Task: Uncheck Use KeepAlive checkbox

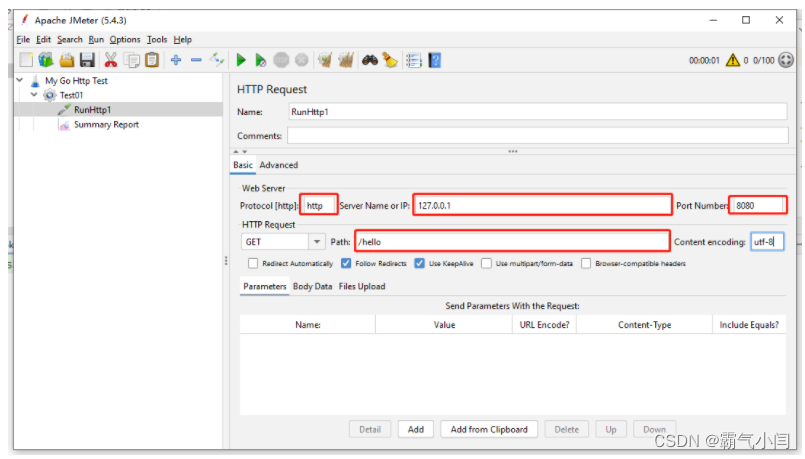Action: (420, 263)
